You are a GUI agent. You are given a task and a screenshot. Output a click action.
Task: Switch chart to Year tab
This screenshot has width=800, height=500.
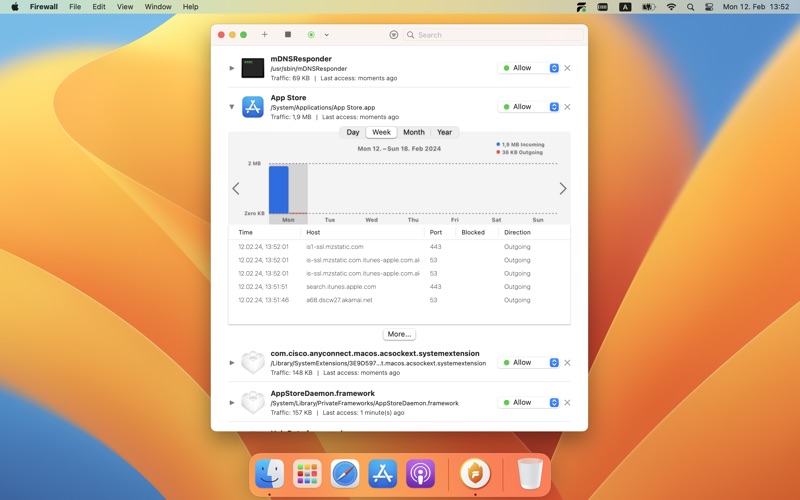click(444, 132)
